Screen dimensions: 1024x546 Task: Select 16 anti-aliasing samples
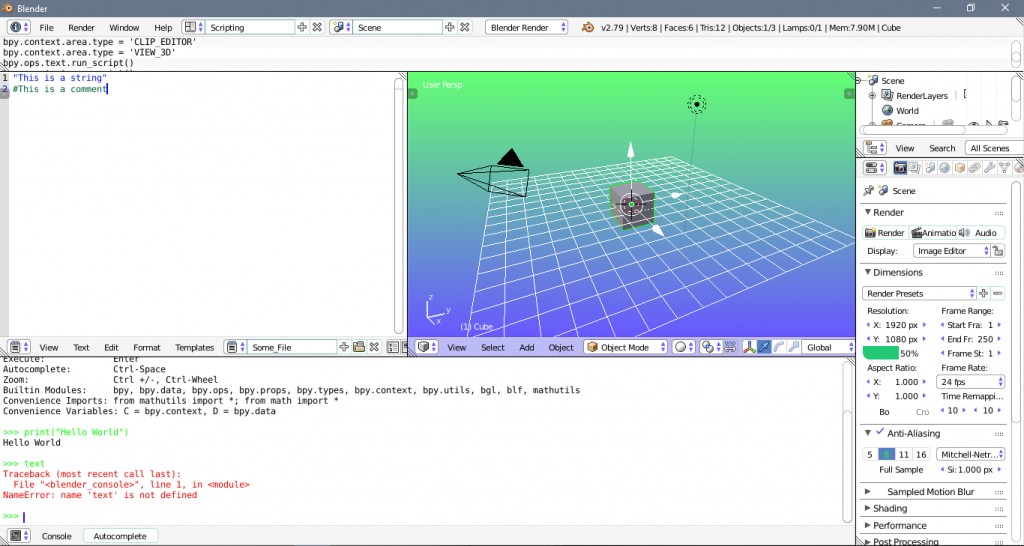(x=921, y=454)
